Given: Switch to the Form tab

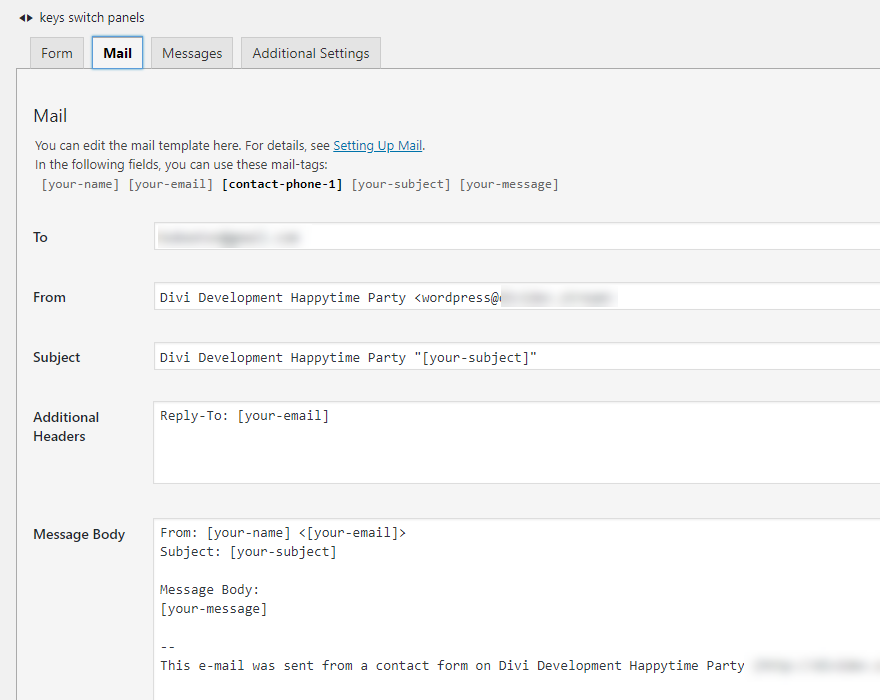Looking at the screenshot, I should [x=57, y=53].
